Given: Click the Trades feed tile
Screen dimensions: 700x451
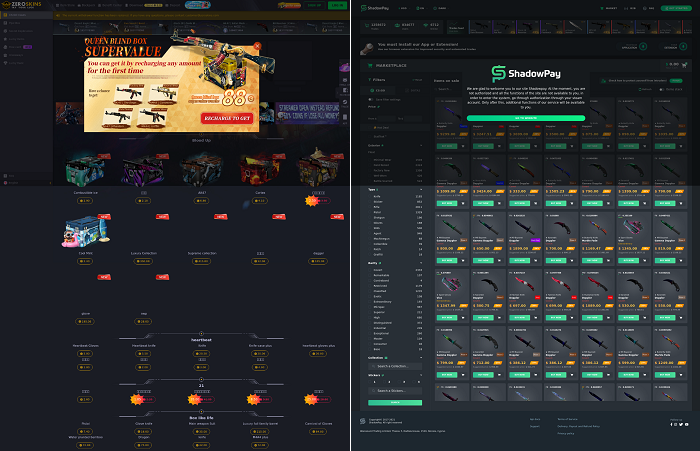Looking at the screenshot, I should pos(456,28).
